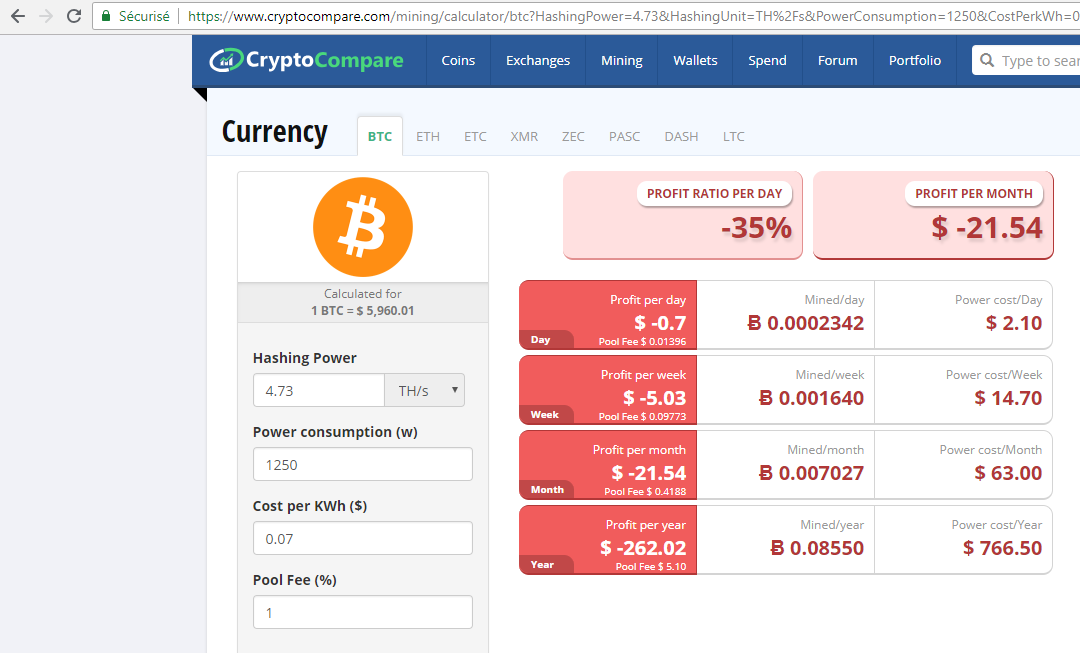Image resolution: width=1080 pixels, height=653 pixels.
Task: Click the search magnifier icon
Action: coord(987,60)
